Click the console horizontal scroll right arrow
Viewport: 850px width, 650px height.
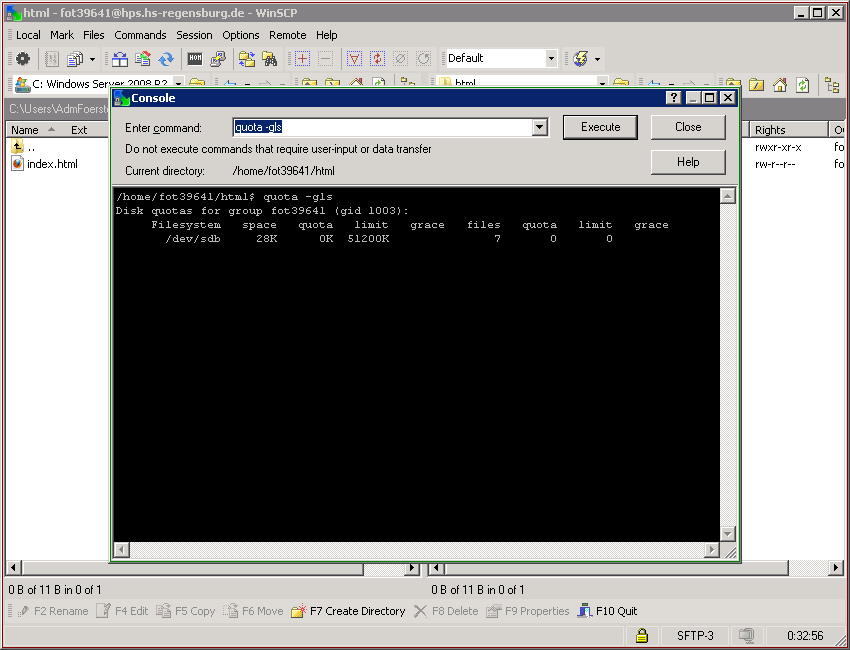[712, 550]
